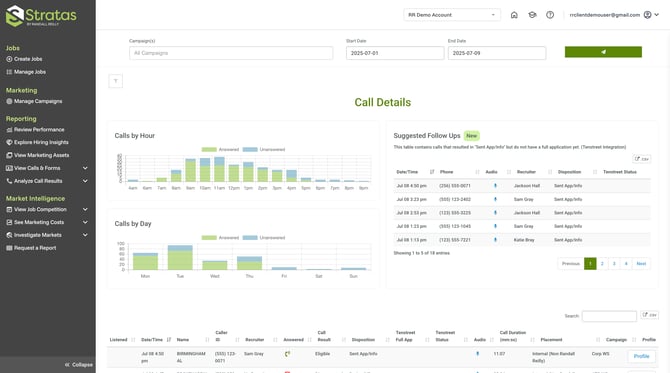Toggle Unanswered legend in Calls by Day
Image resolution: width=670 pixels, height=373 pixels.
(264, 238)
